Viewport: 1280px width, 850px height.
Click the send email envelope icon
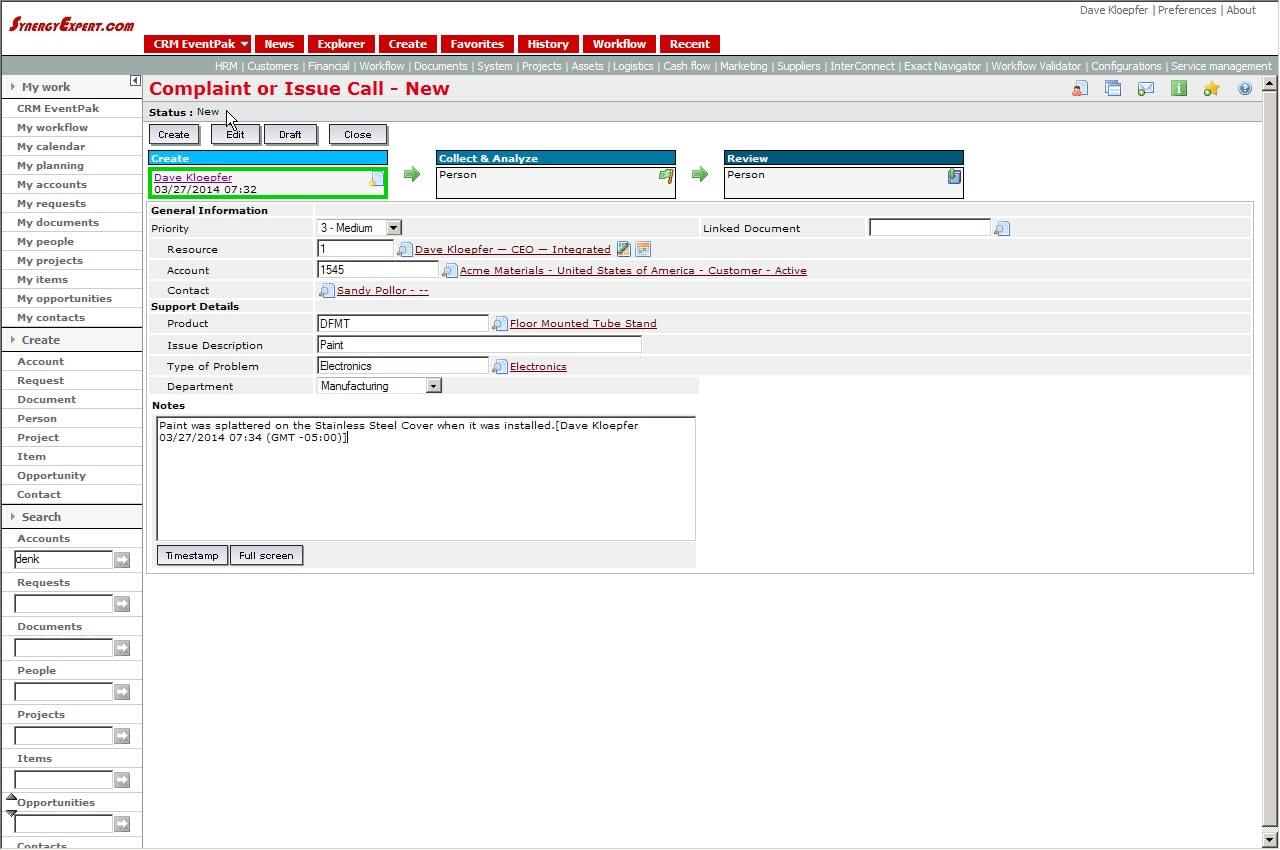point(1146,89)
